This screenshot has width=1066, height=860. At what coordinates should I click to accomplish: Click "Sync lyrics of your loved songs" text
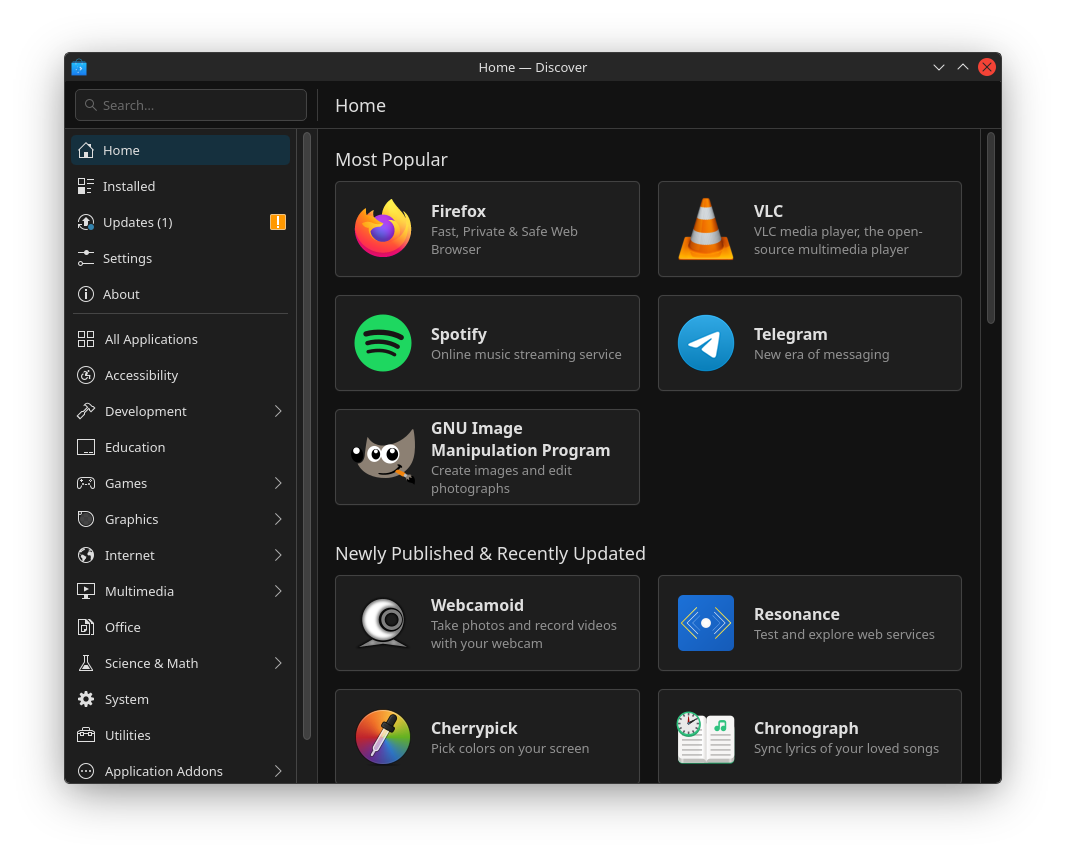click(x=846, y=749)
